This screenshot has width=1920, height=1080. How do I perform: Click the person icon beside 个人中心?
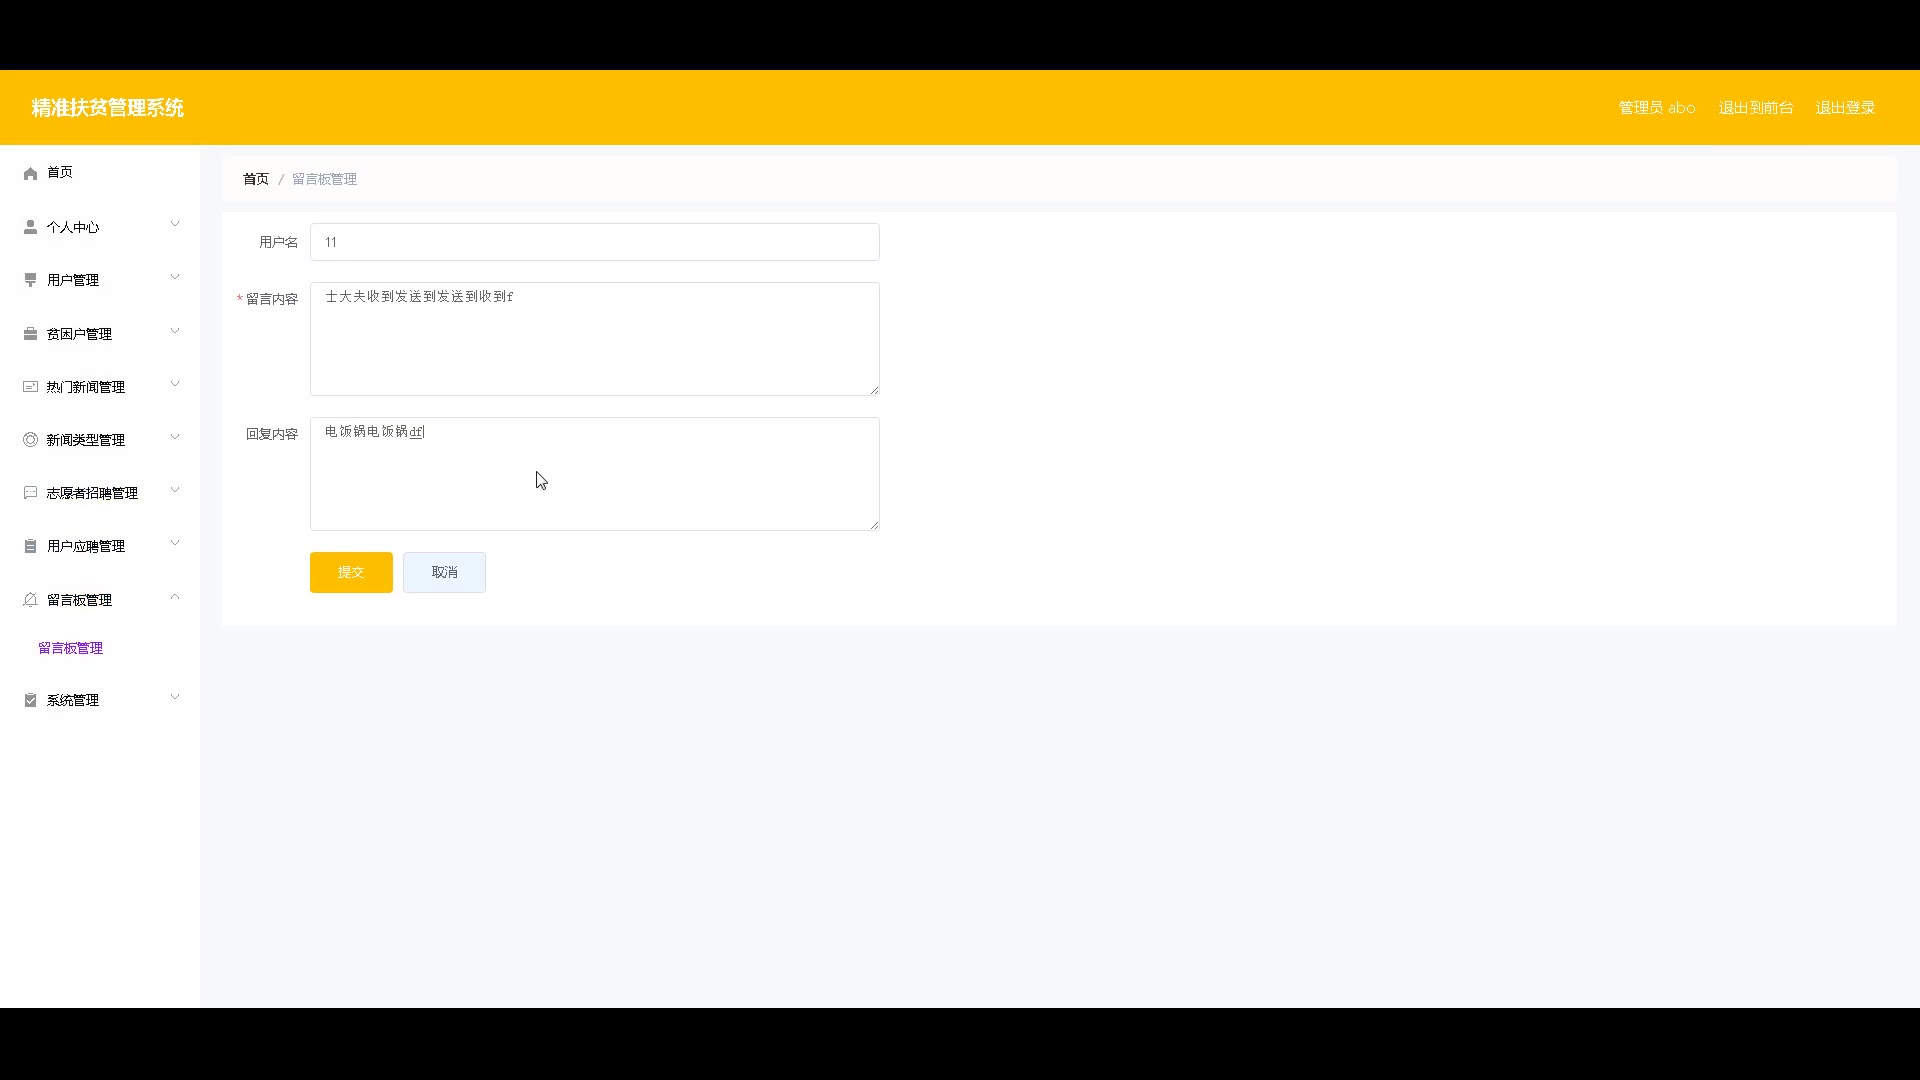point(30,227)
